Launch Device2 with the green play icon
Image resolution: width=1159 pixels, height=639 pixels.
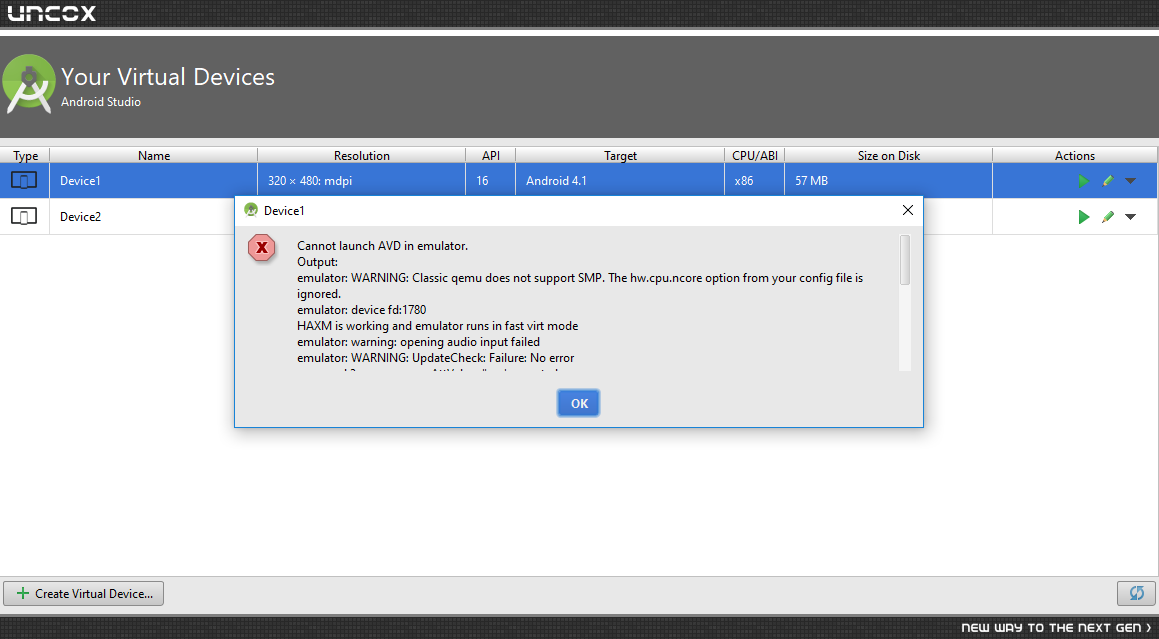(1084, 217)
